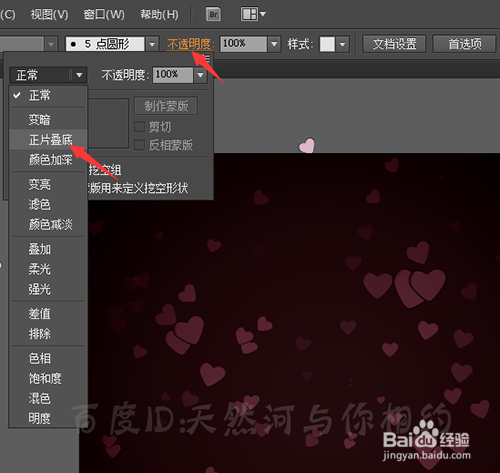Select 强光 blend mode

tap(48, 289)
